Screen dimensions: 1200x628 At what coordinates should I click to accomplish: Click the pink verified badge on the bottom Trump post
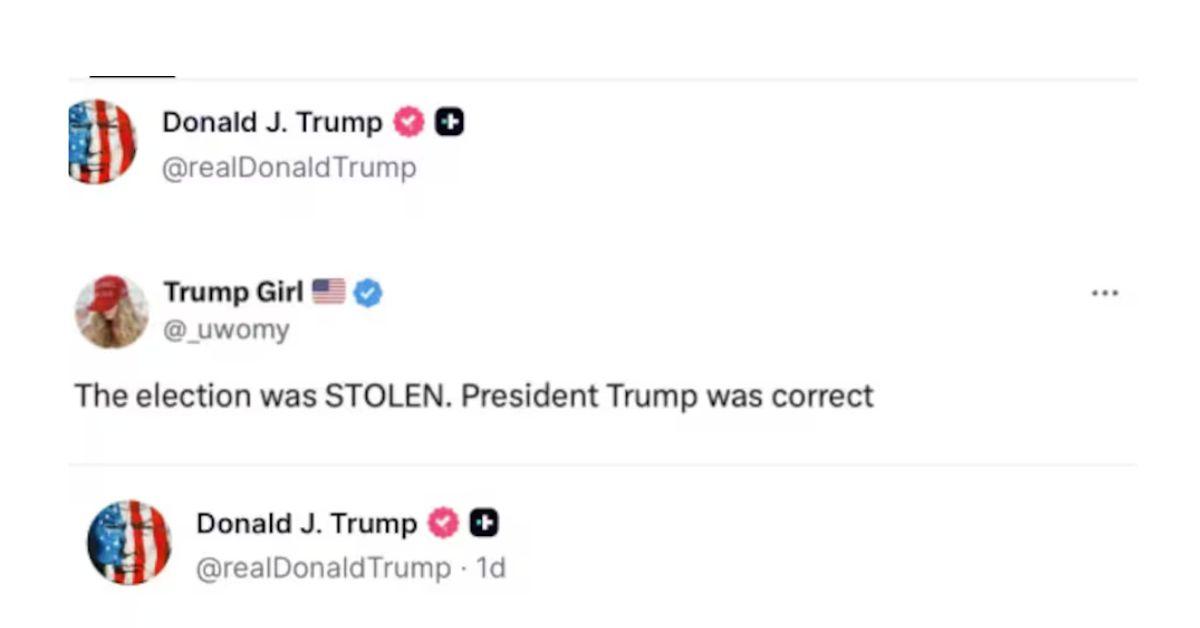[443, 523]
